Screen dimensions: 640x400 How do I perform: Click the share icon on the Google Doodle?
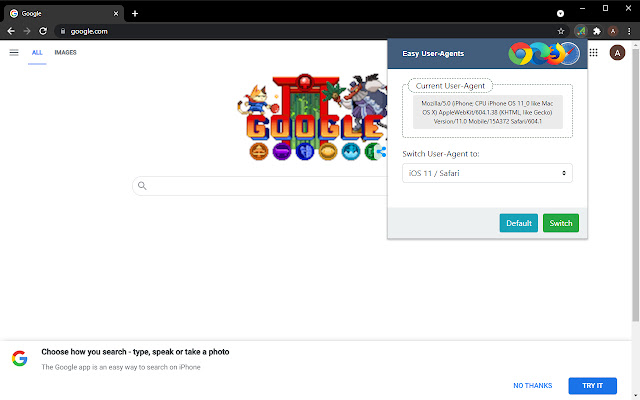point(381,152)
